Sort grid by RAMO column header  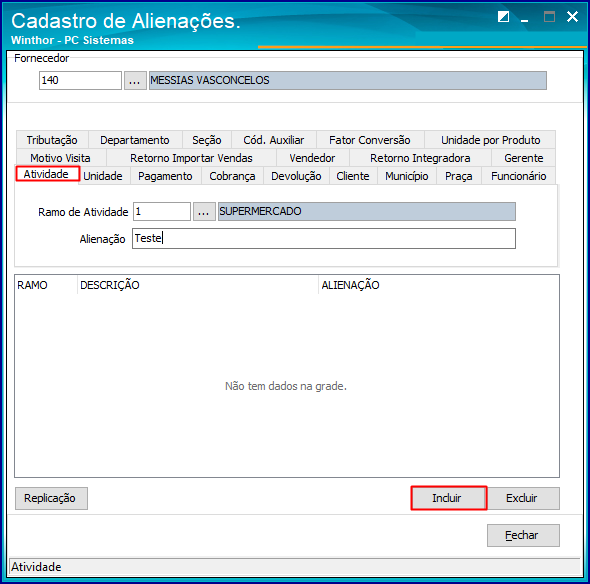[46, 285]
